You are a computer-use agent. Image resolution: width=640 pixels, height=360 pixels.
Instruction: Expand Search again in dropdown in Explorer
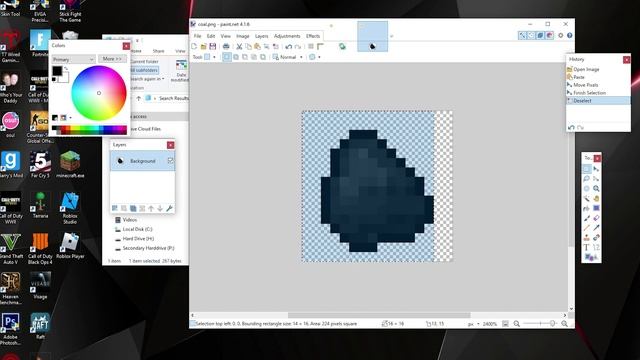coord(147,79)
